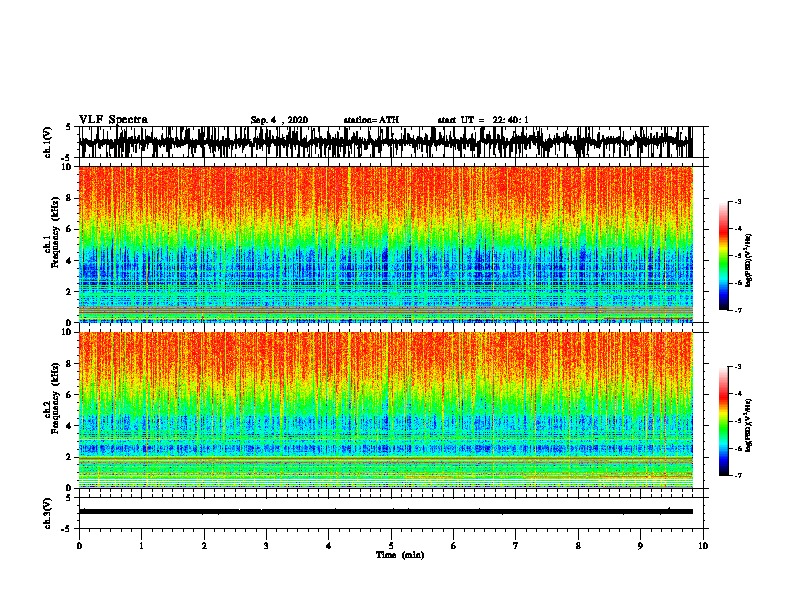Click the ch.1 voltage waveform trace panel
792x612 pixels.
pyautogui.click(x=386, y=142)
